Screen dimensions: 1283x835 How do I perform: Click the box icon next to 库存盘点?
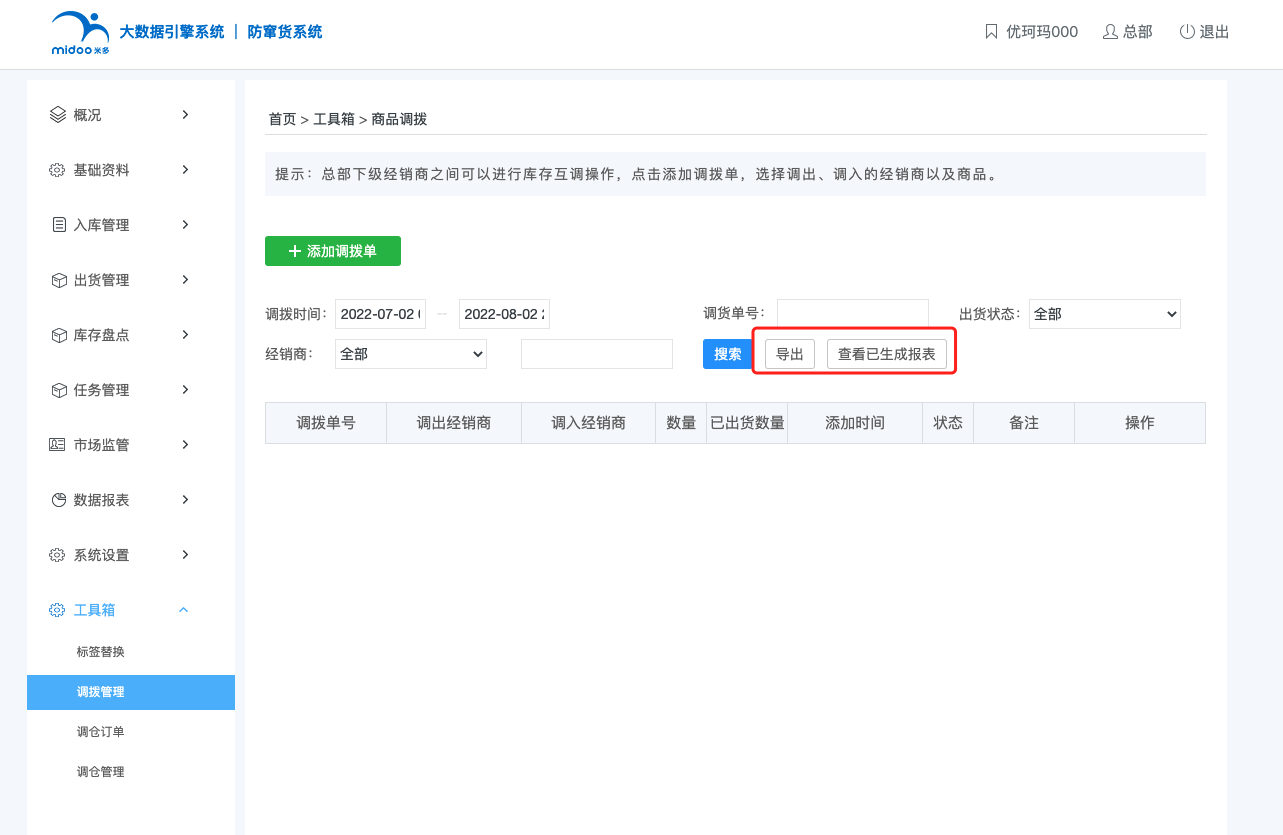(x=58, y=335)
